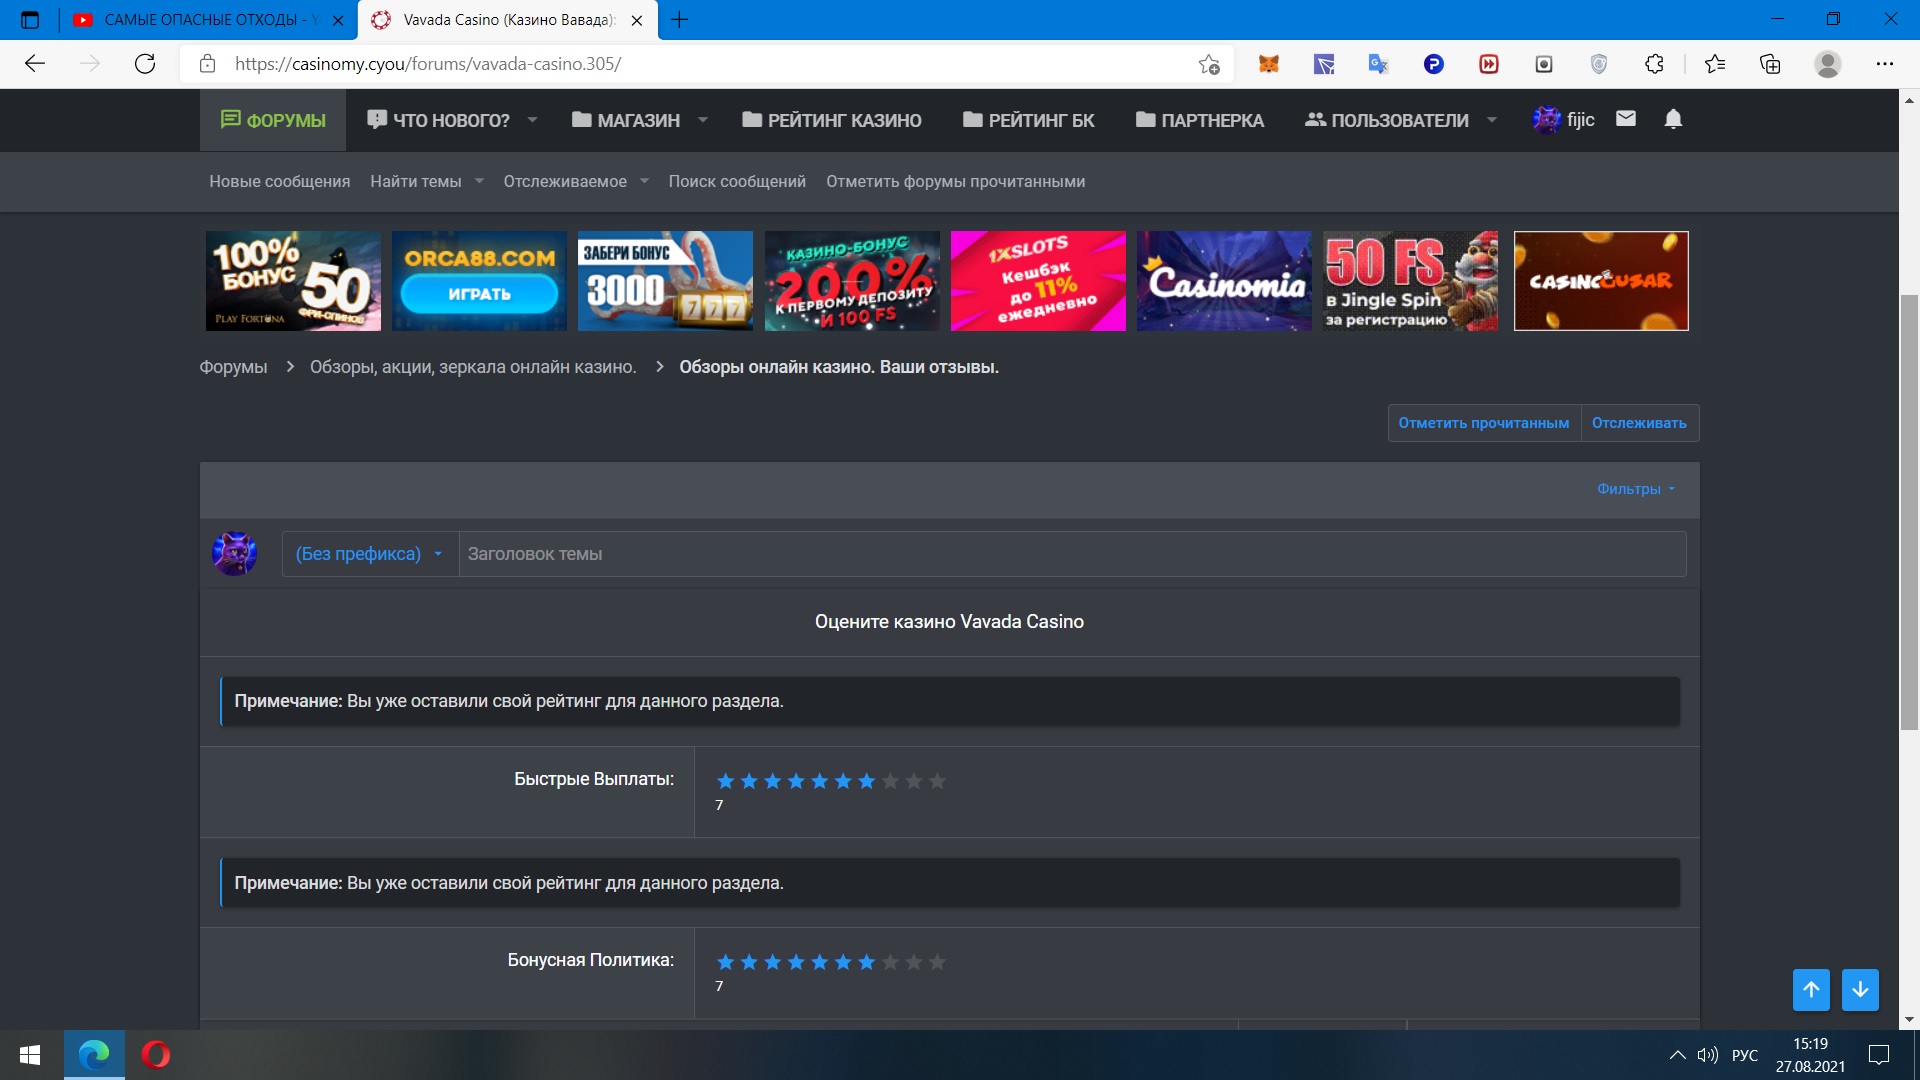Screen dimensions: 1920x1080
Task: Open Обзоры, акции, зеркала онлайн казино breadcrumb
Action: 473,367
